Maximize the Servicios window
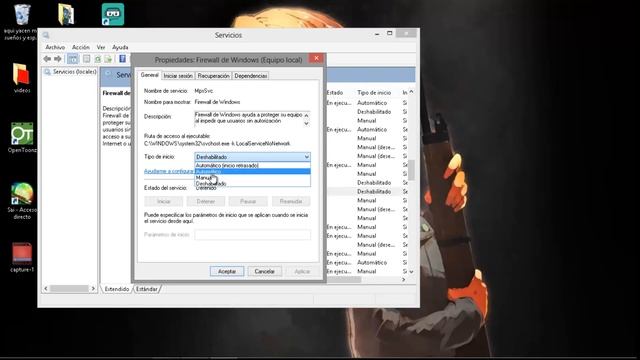This screenshot has width=640, height=360. (390, 33)
